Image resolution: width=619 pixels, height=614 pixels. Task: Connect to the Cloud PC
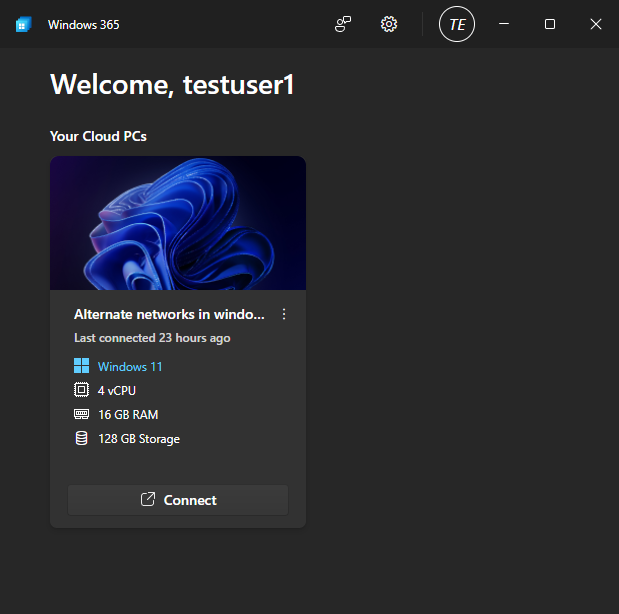178,500
